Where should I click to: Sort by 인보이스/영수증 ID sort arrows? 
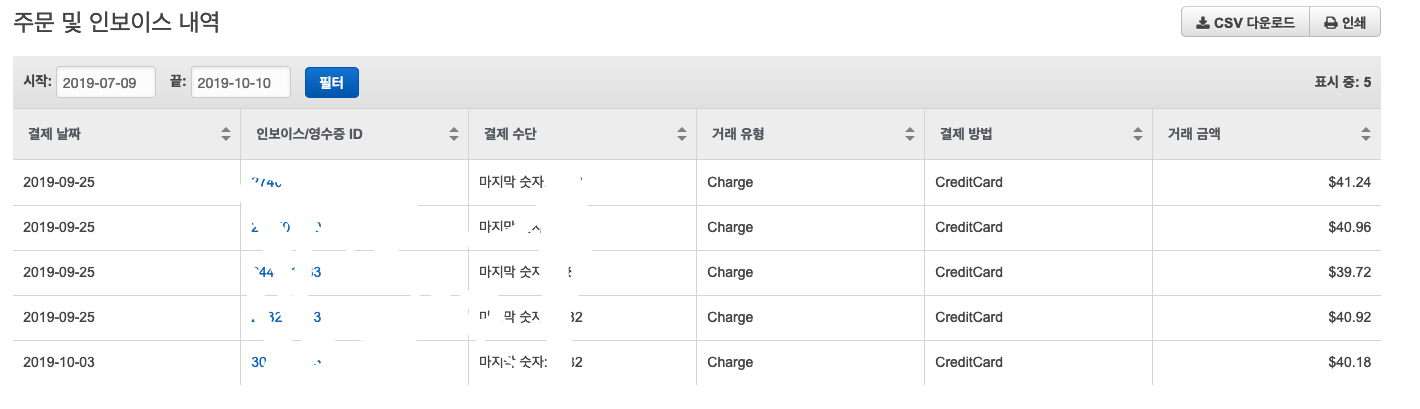(453, 134)
